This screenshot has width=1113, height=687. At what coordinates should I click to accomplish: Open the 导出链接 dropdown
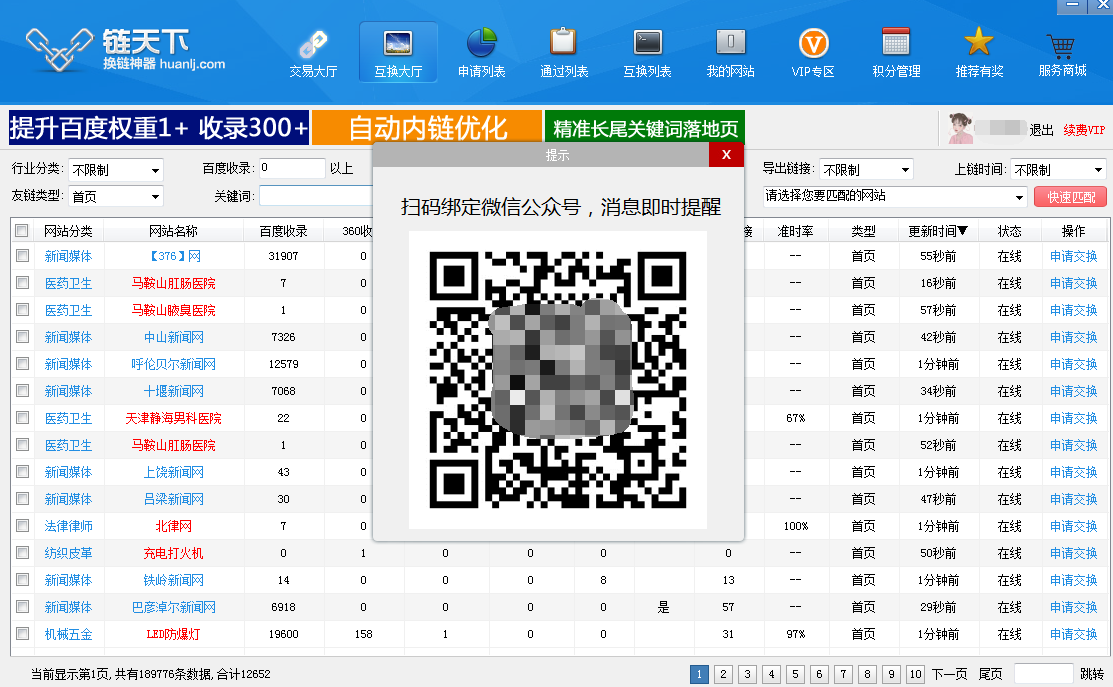point(866,170)
